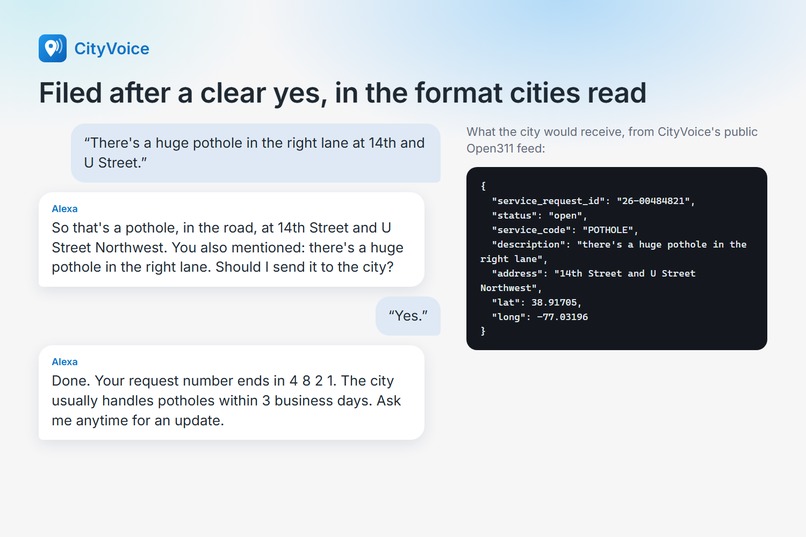Click the "lat": 38.91705 line
The image size is (806, 537).
coord(536,302)
